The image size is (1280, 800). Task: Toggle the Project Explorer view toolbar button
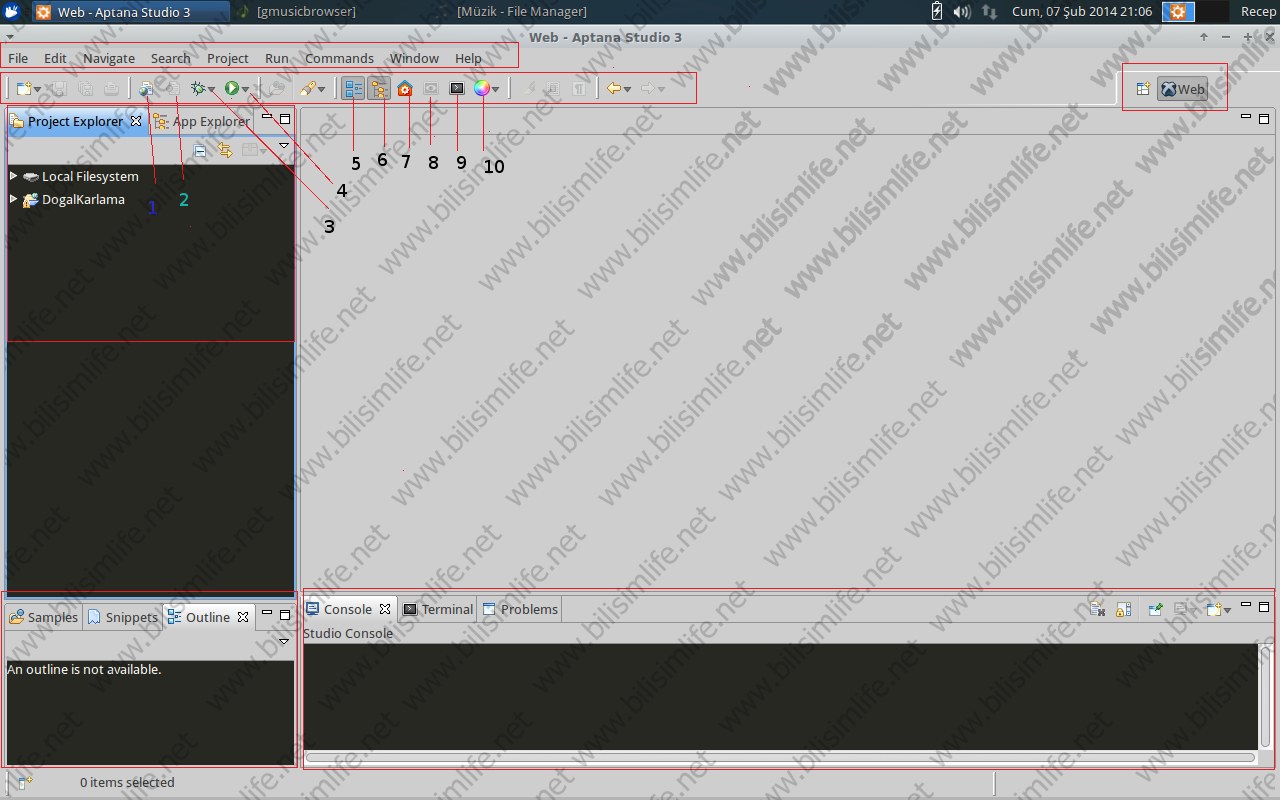pos(353,89)
